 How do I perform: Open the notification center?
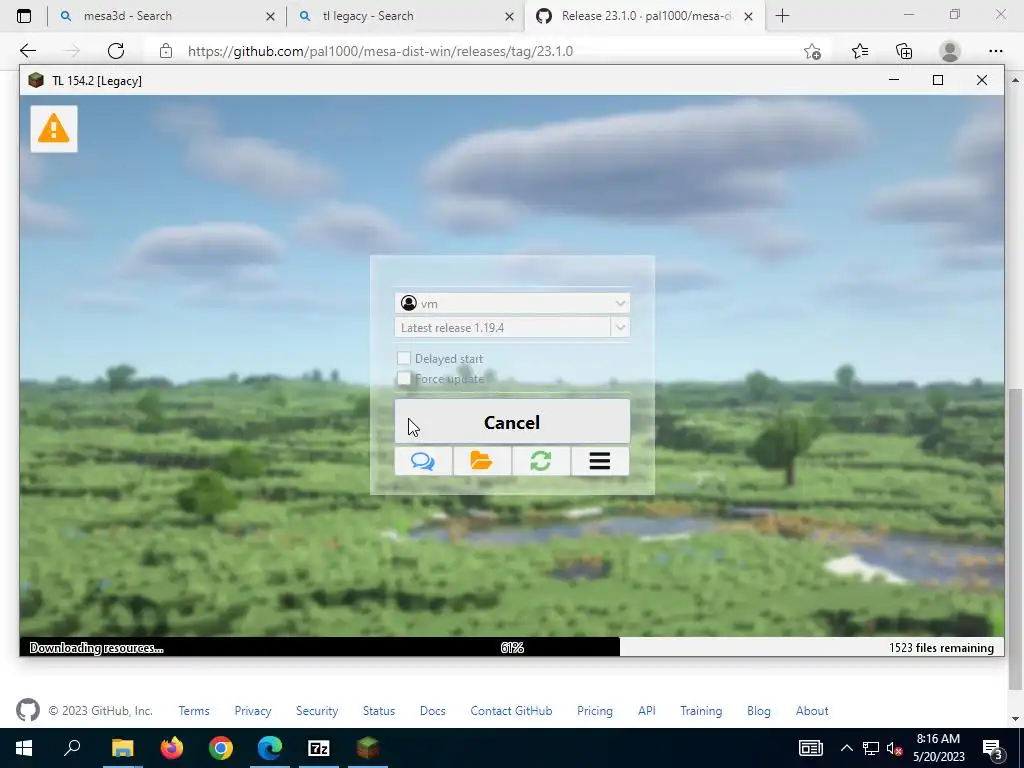tap(993, 749)
